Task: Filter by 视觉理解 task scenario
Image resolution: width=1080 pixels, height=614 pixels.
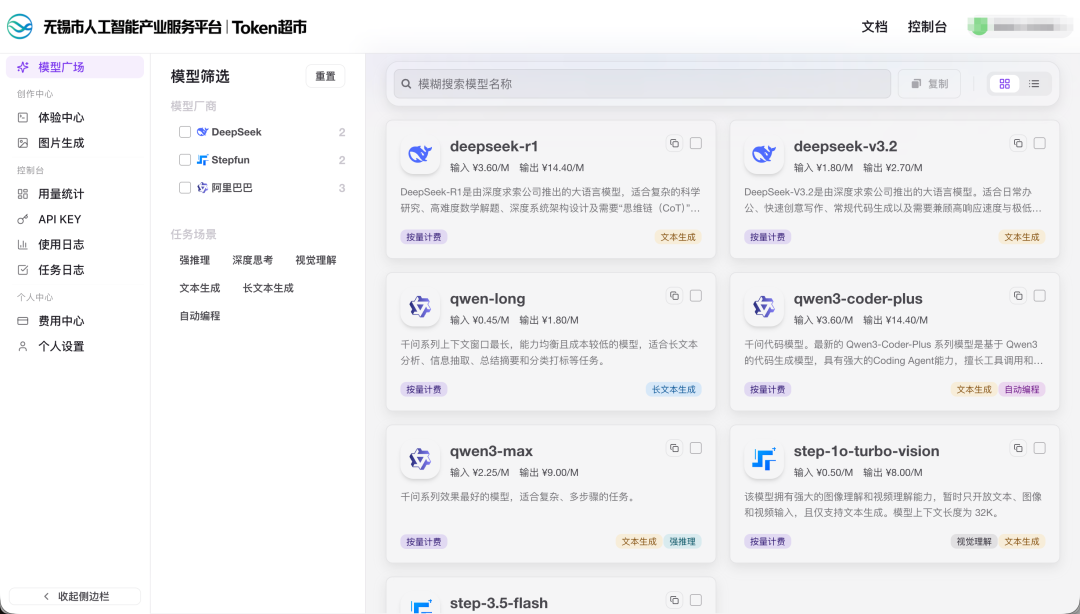Action: tap(316, 260)
